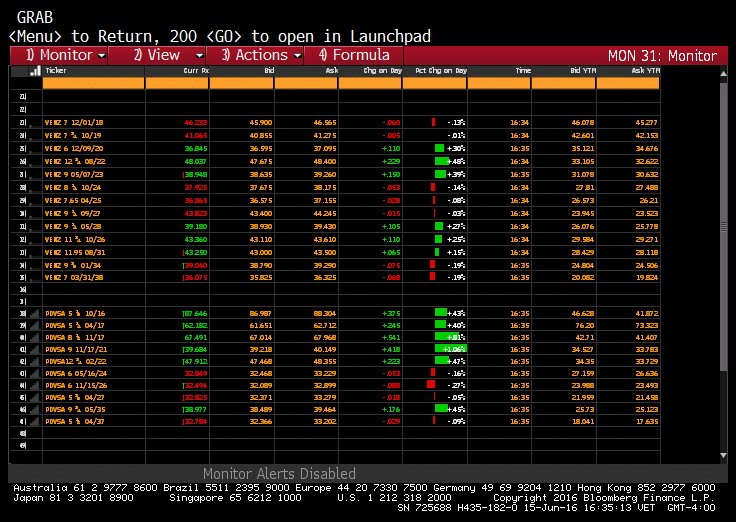The width and height of the screenshot is (736, 522).
Task: Select the VENZ 12 08/22 ticker row
Action: pyautogui.click(x=75, y=161)
